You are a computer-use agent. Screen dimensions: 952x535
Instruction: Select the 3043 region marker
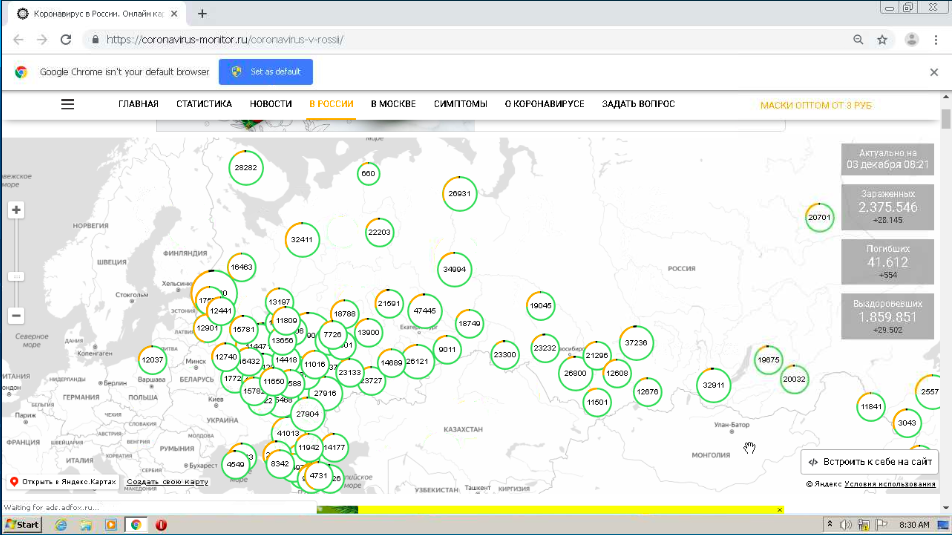coord(907,423)
